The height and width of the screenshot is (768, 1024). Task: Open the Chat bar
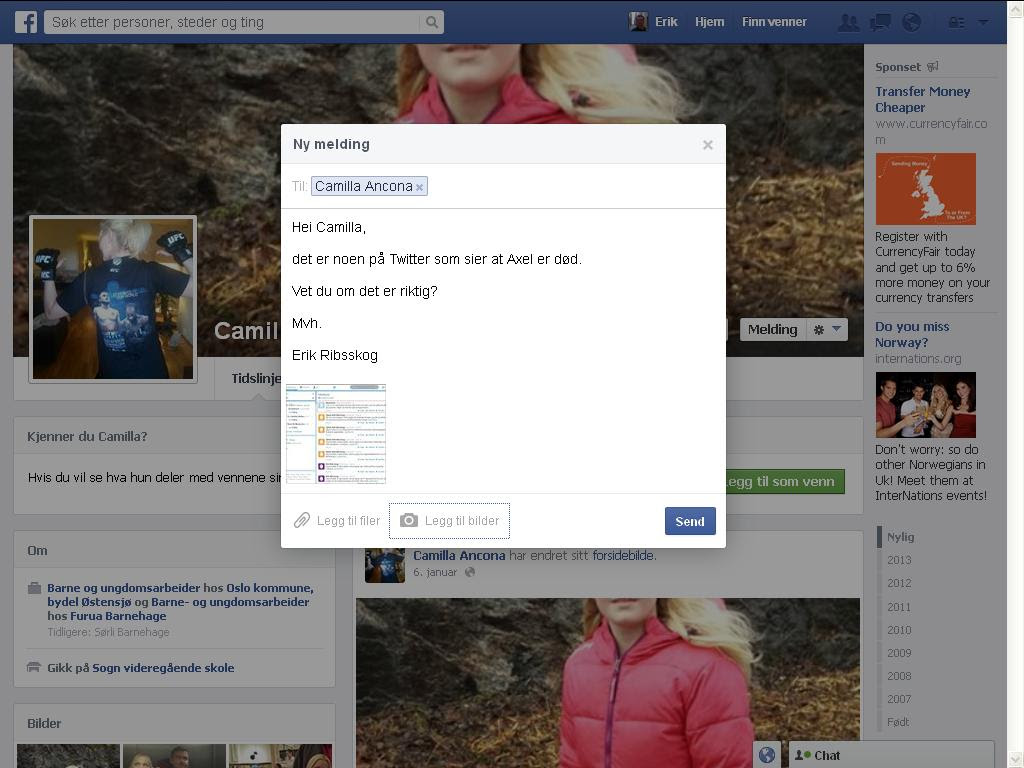coord(891,755)
